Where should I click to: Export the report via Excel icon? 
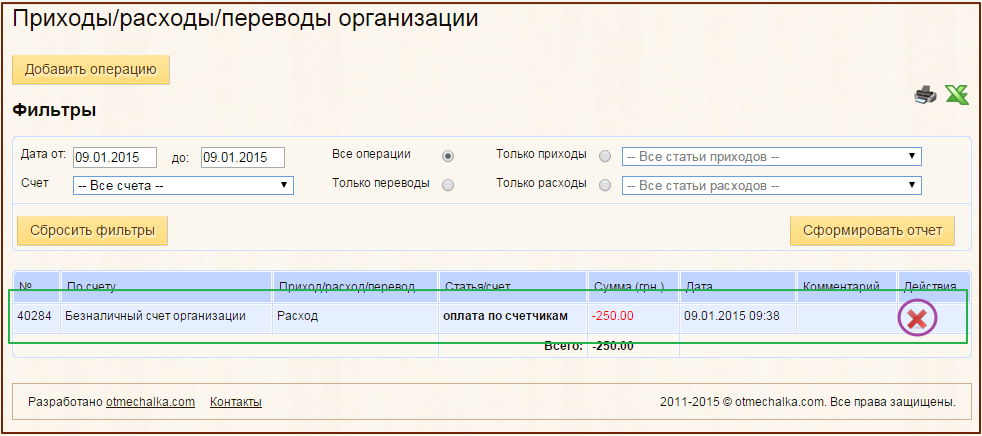click(956, 95)
